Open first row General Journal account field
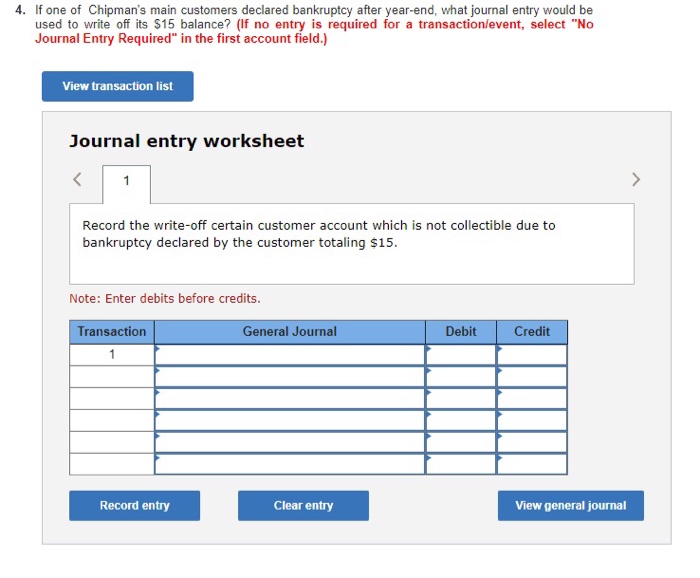The width and height of the screenshot is (700, 578). tap(290, 355)
